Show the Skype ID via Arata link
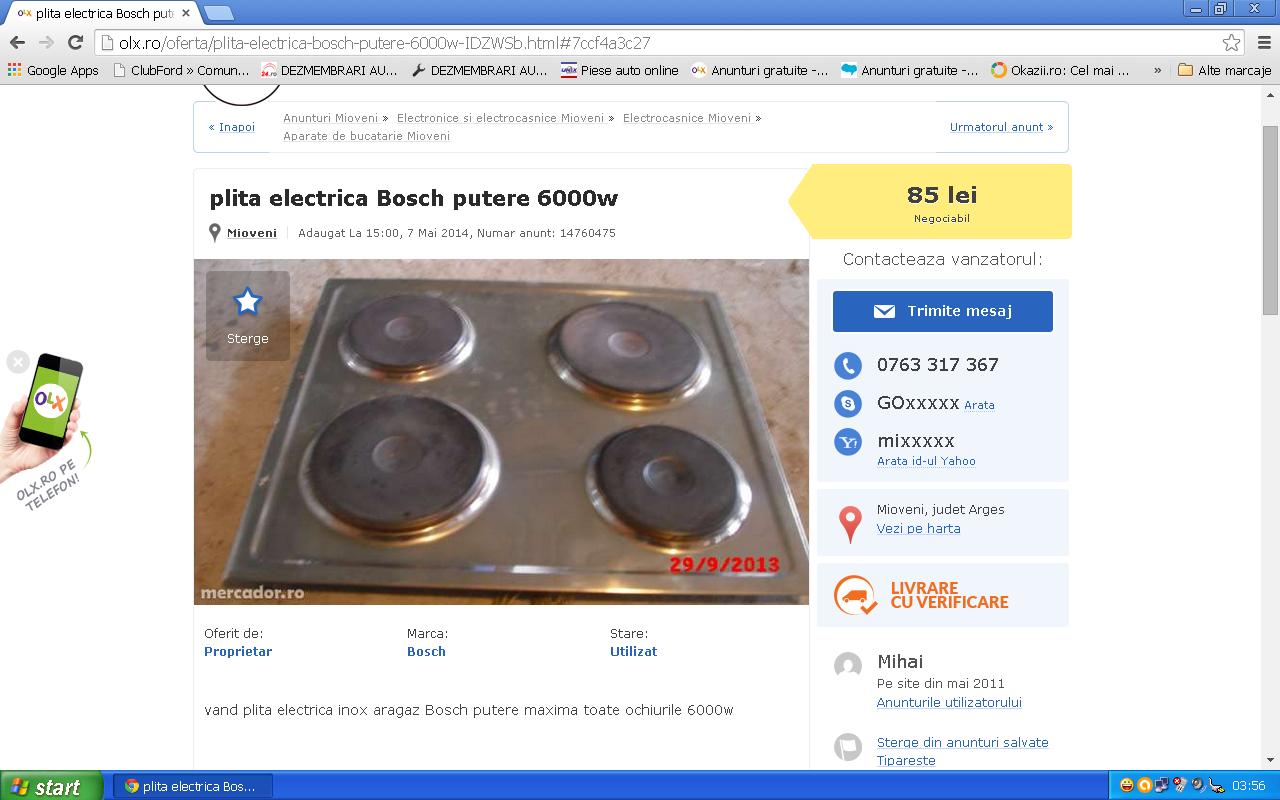The height and width of the screenshot is (800, 1280). pos(979,405)
